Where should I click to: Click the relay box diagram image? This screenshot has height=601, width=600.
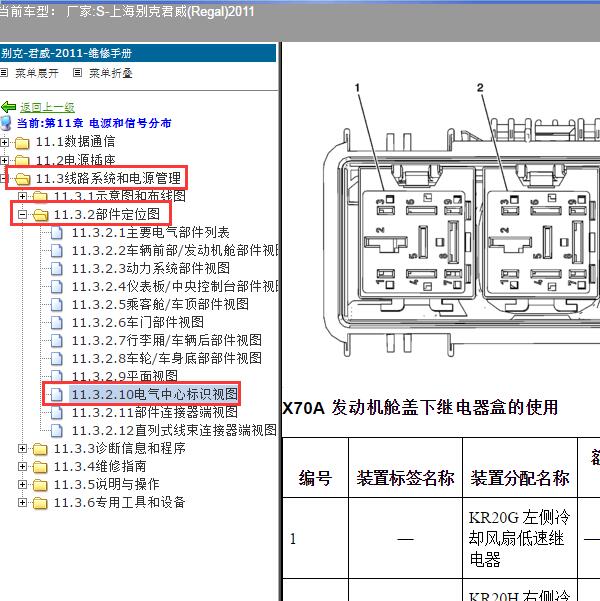461,220
